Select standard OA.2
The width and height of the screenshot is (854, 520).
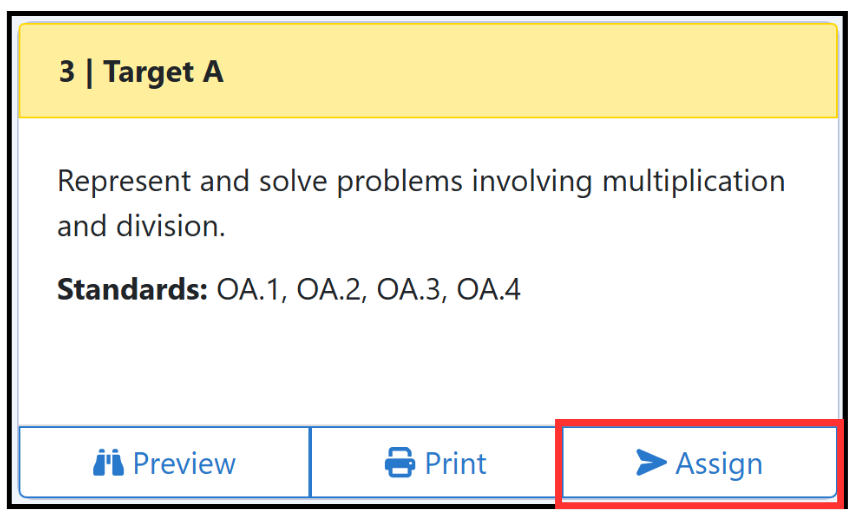point(328,289)
